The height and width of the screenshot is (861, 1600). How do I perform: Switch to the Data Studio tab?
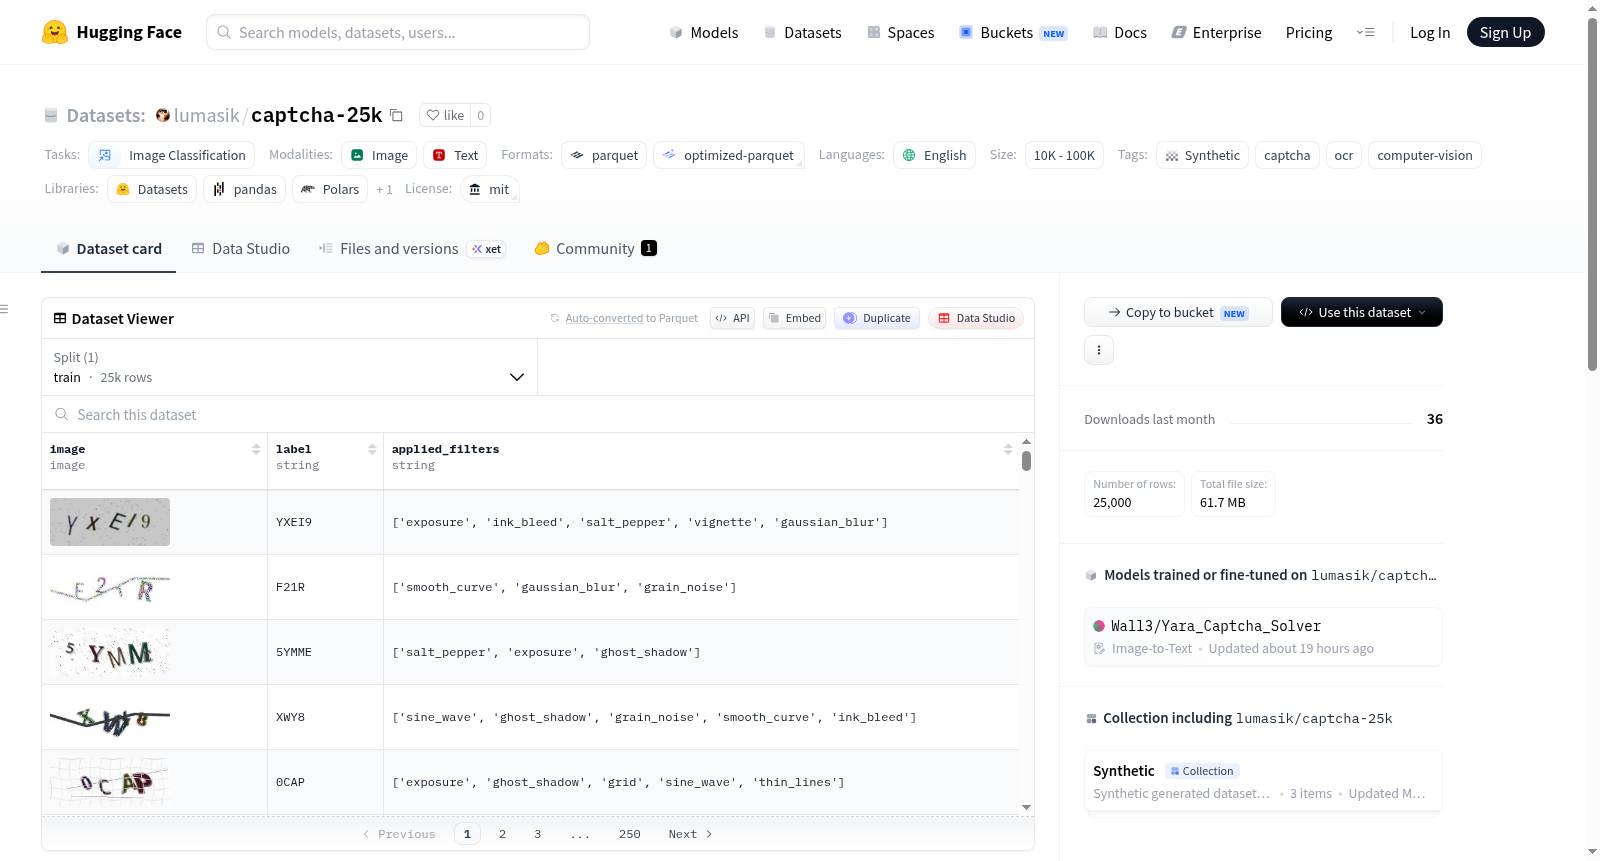point(241,249)
